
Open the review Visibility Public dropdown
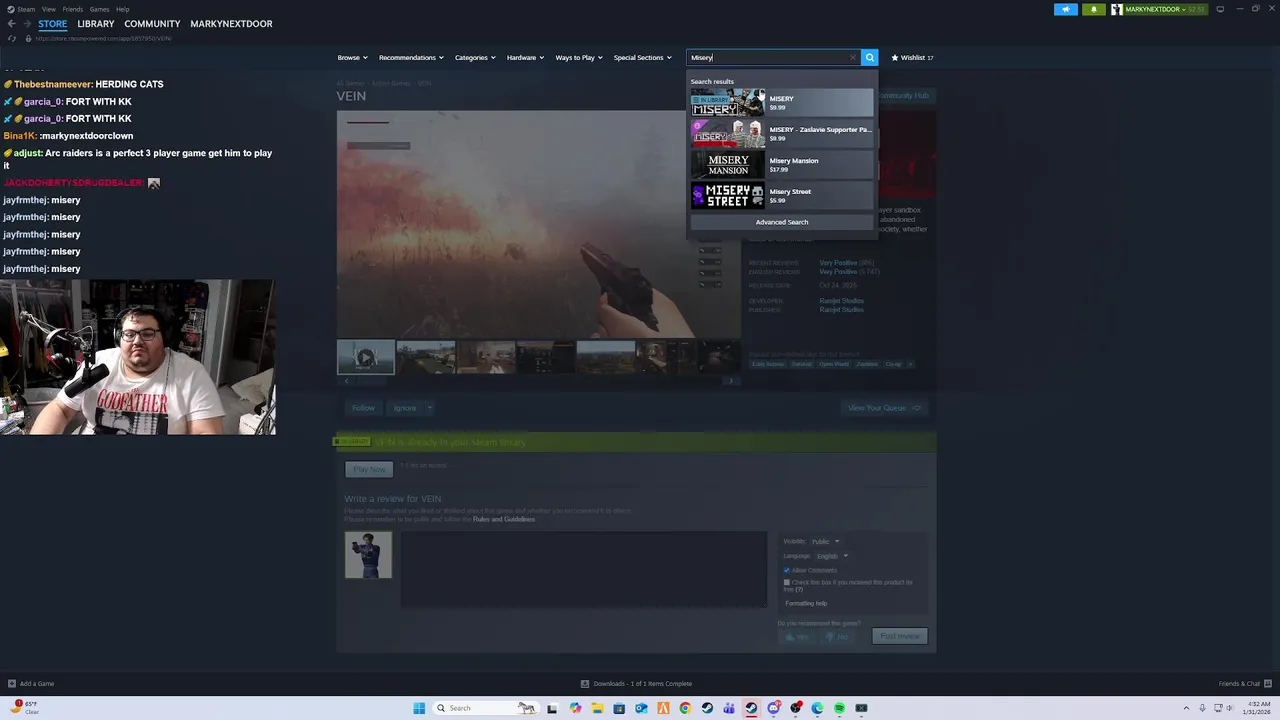pyautogui.click(x=825, y=541)
